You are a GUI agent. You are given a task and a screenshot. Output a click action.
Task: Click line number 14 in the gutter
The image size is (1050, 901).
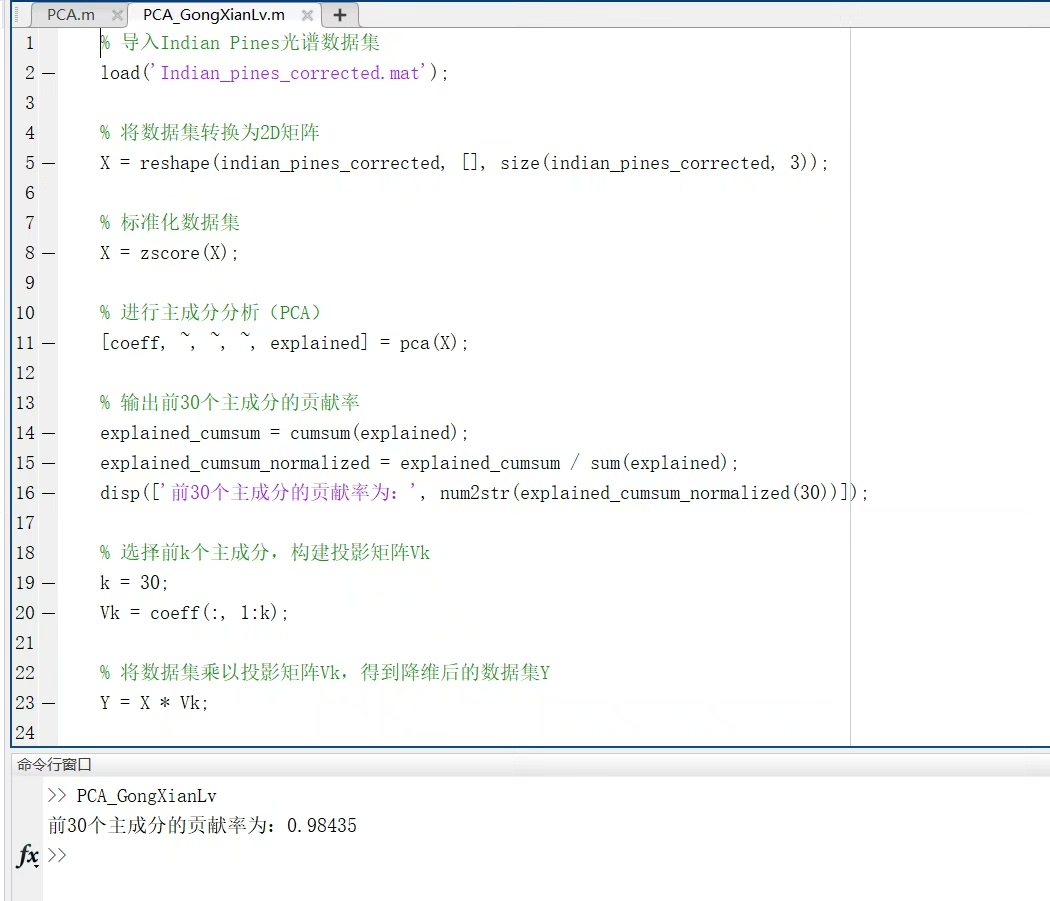coord(25,433)
